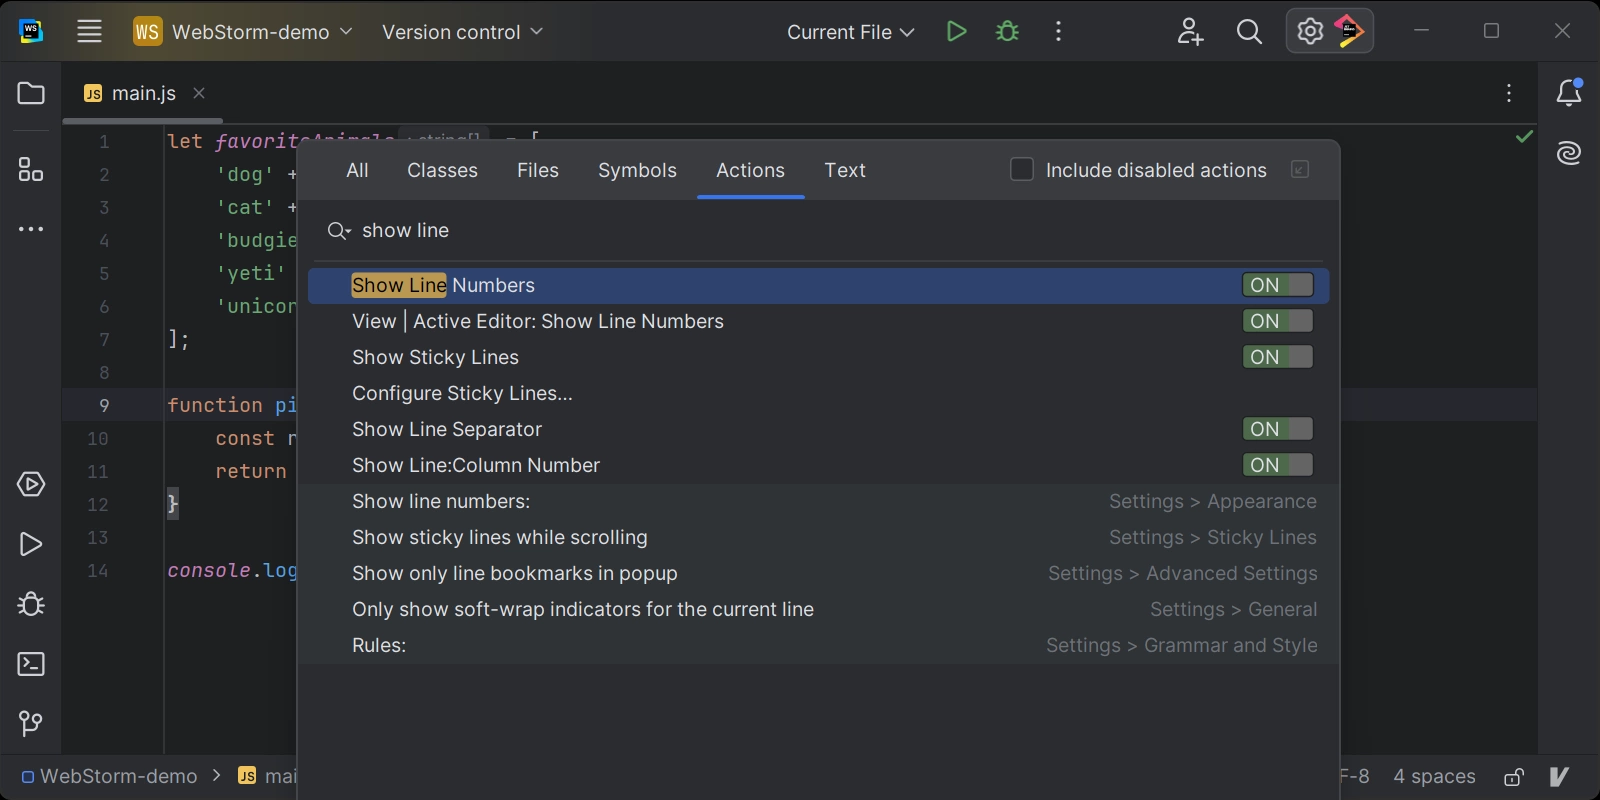Open soft-wrap indicators General setting
This screenshot has height=800, width=1600.
pyautogui.click(x=819, y=609)
